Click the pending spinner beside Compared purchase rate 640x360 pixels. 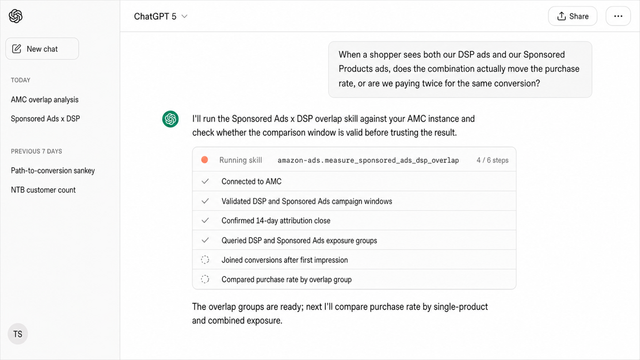[x=205, y=279]
